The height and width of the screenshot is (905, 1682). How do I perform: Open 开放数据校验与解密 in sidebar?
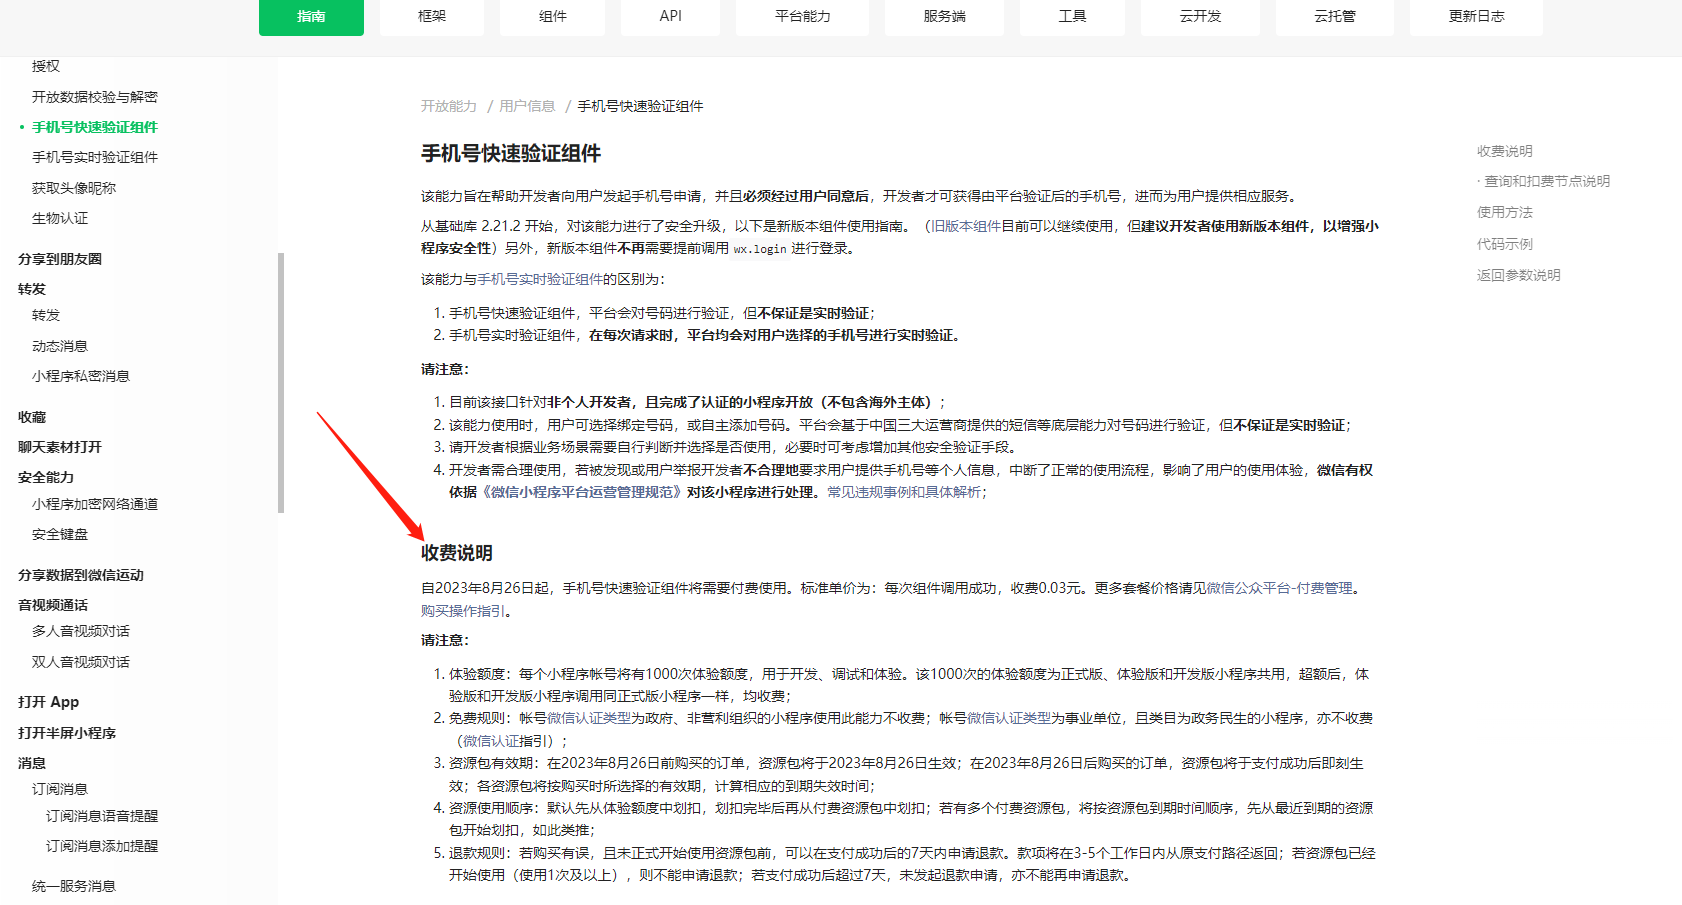click(x=95, y=97)
